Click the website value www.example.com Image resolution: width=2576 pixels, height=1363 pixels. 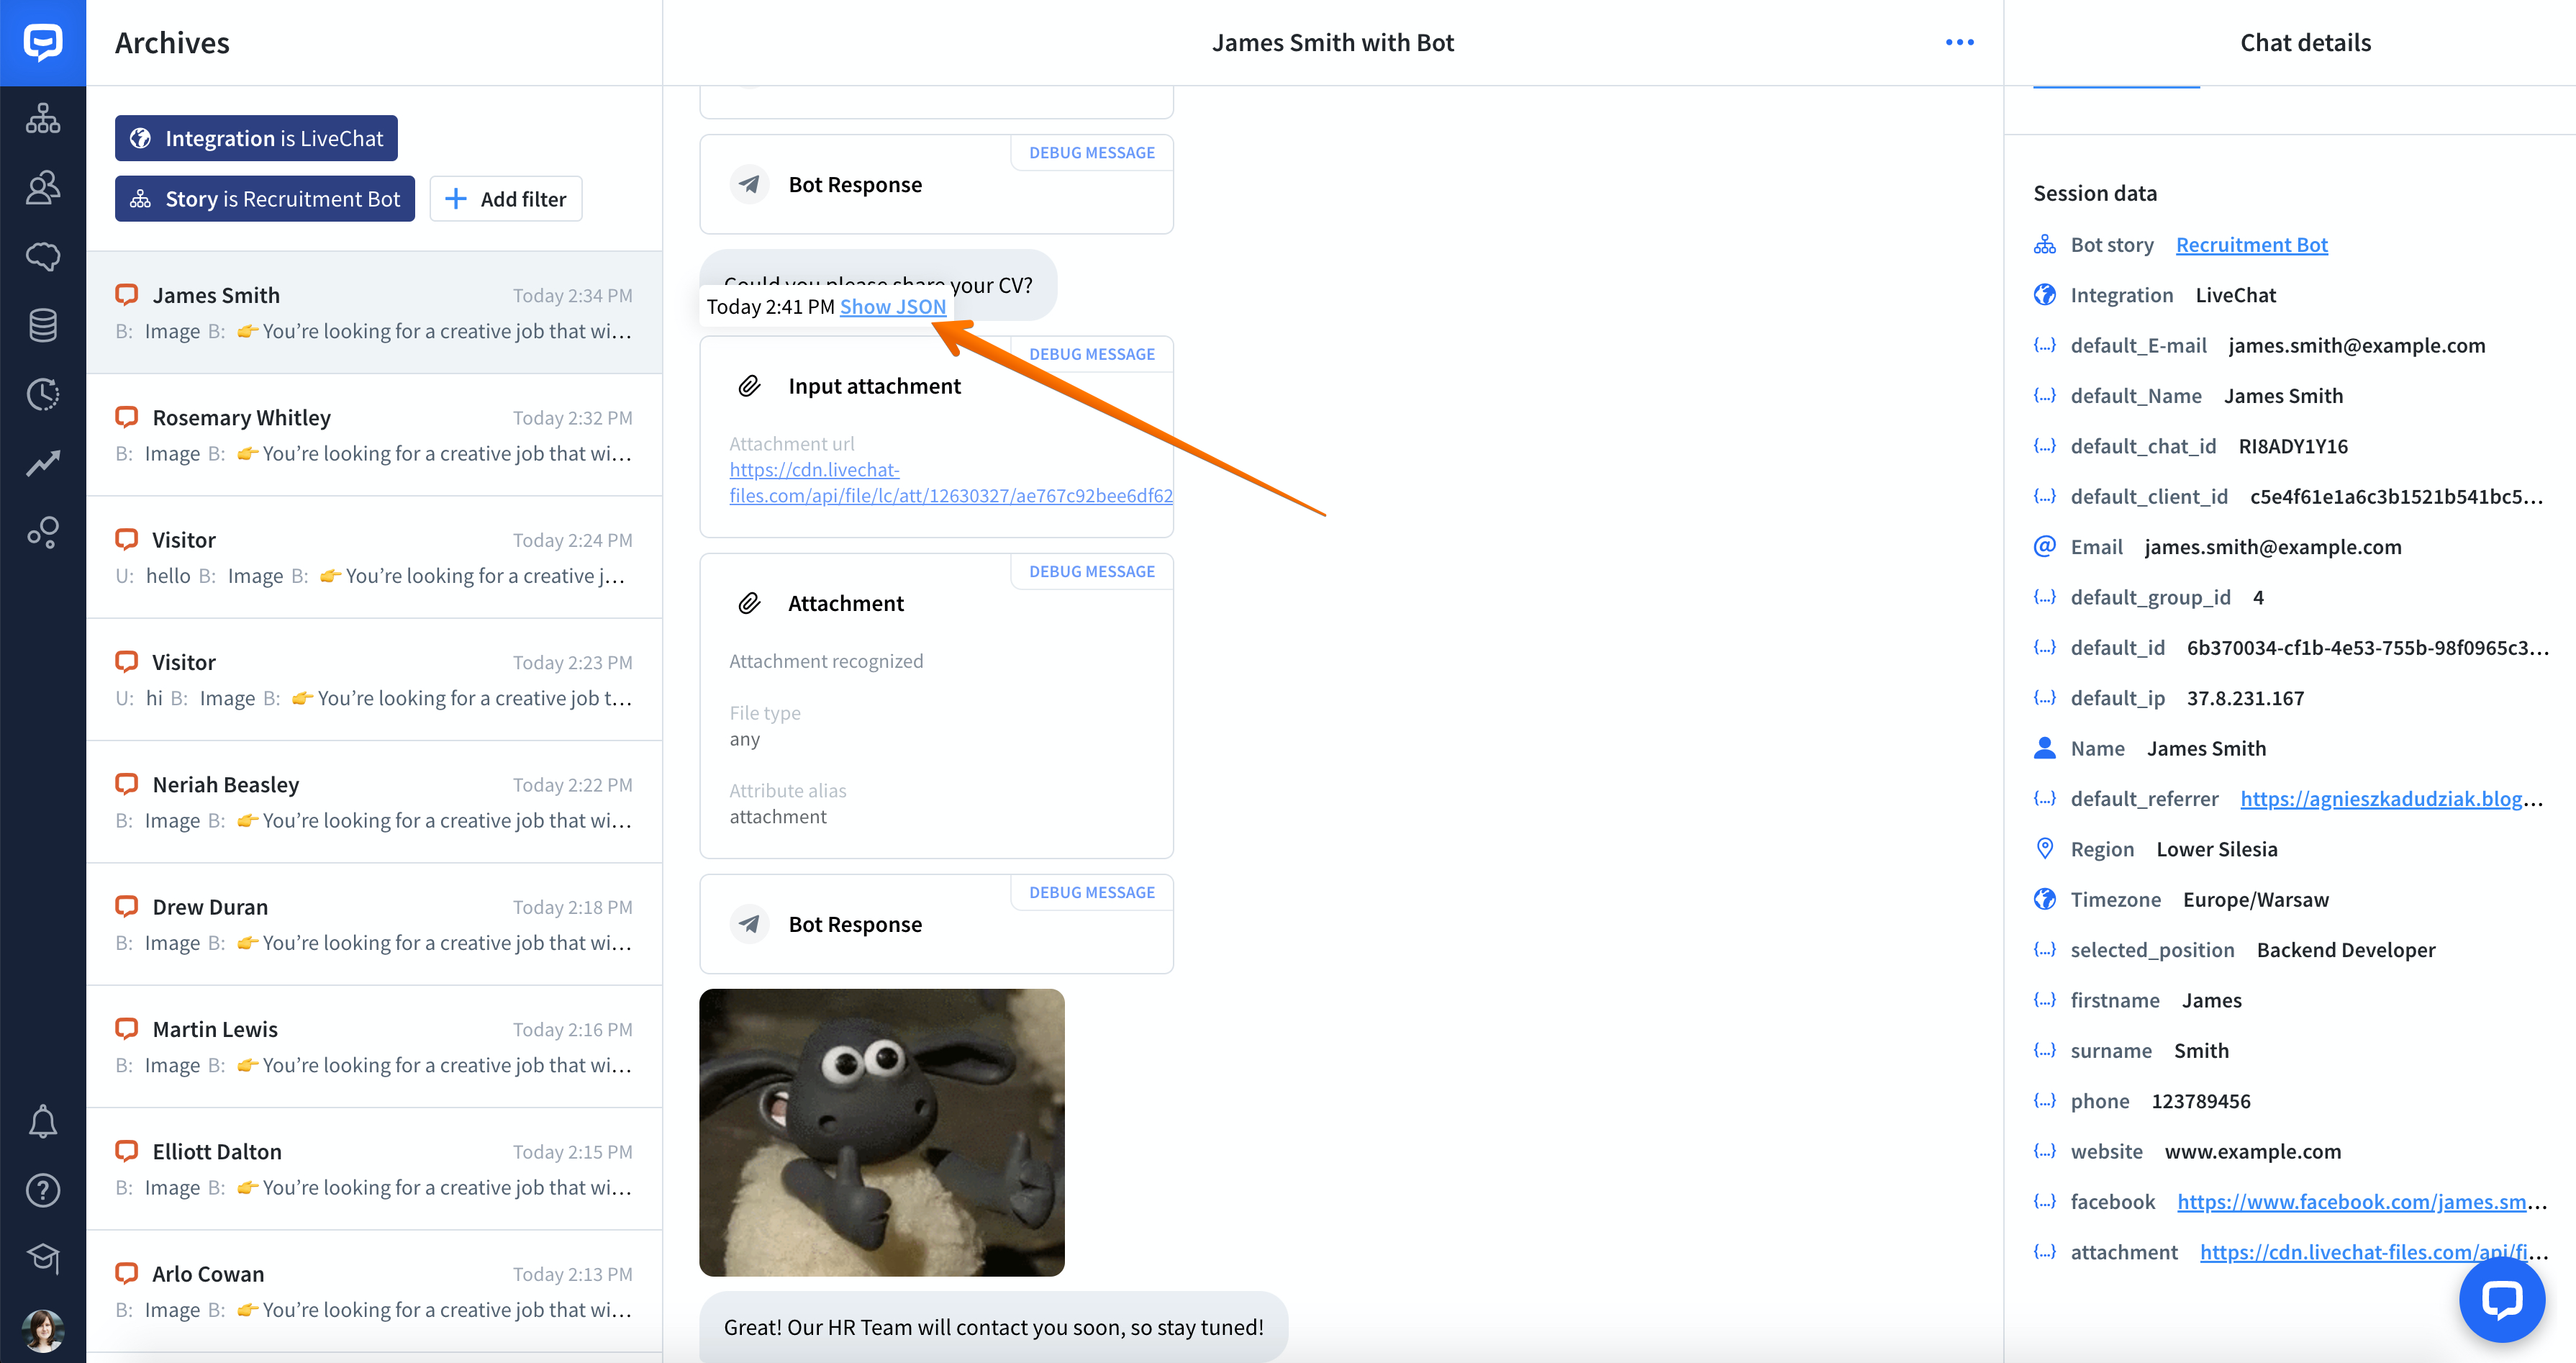[2253, 1151]
